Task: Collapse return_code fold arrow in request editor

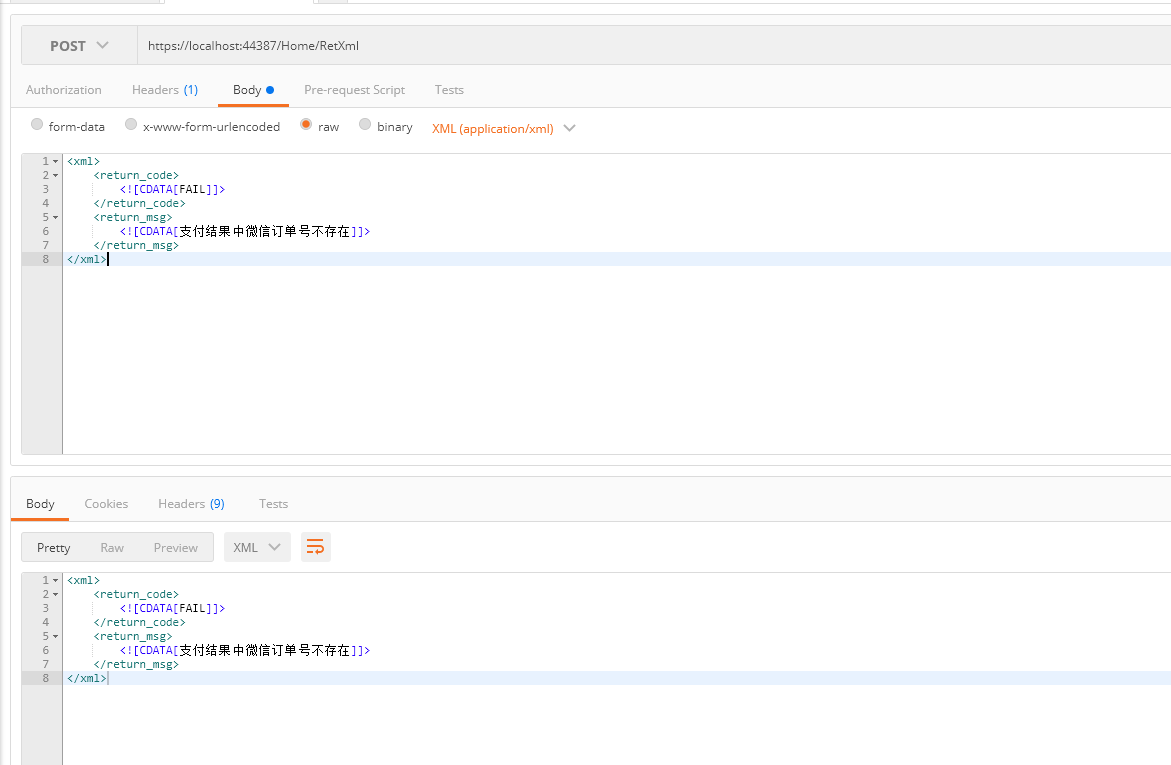Action: click(x=55, y=176)
